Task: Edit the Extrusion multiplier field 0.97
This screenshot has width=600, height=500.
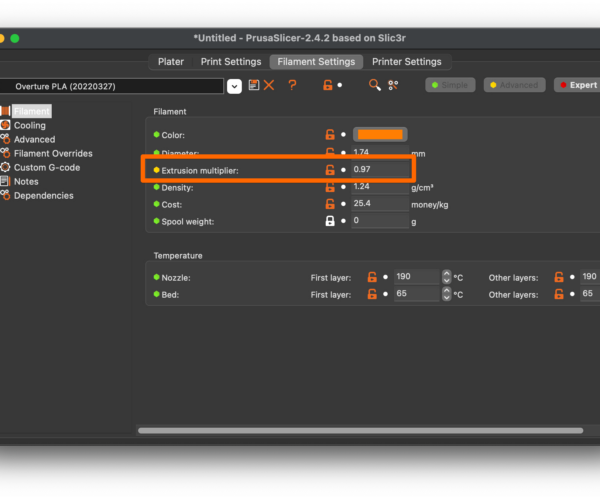Action: [x=380, y=169]
